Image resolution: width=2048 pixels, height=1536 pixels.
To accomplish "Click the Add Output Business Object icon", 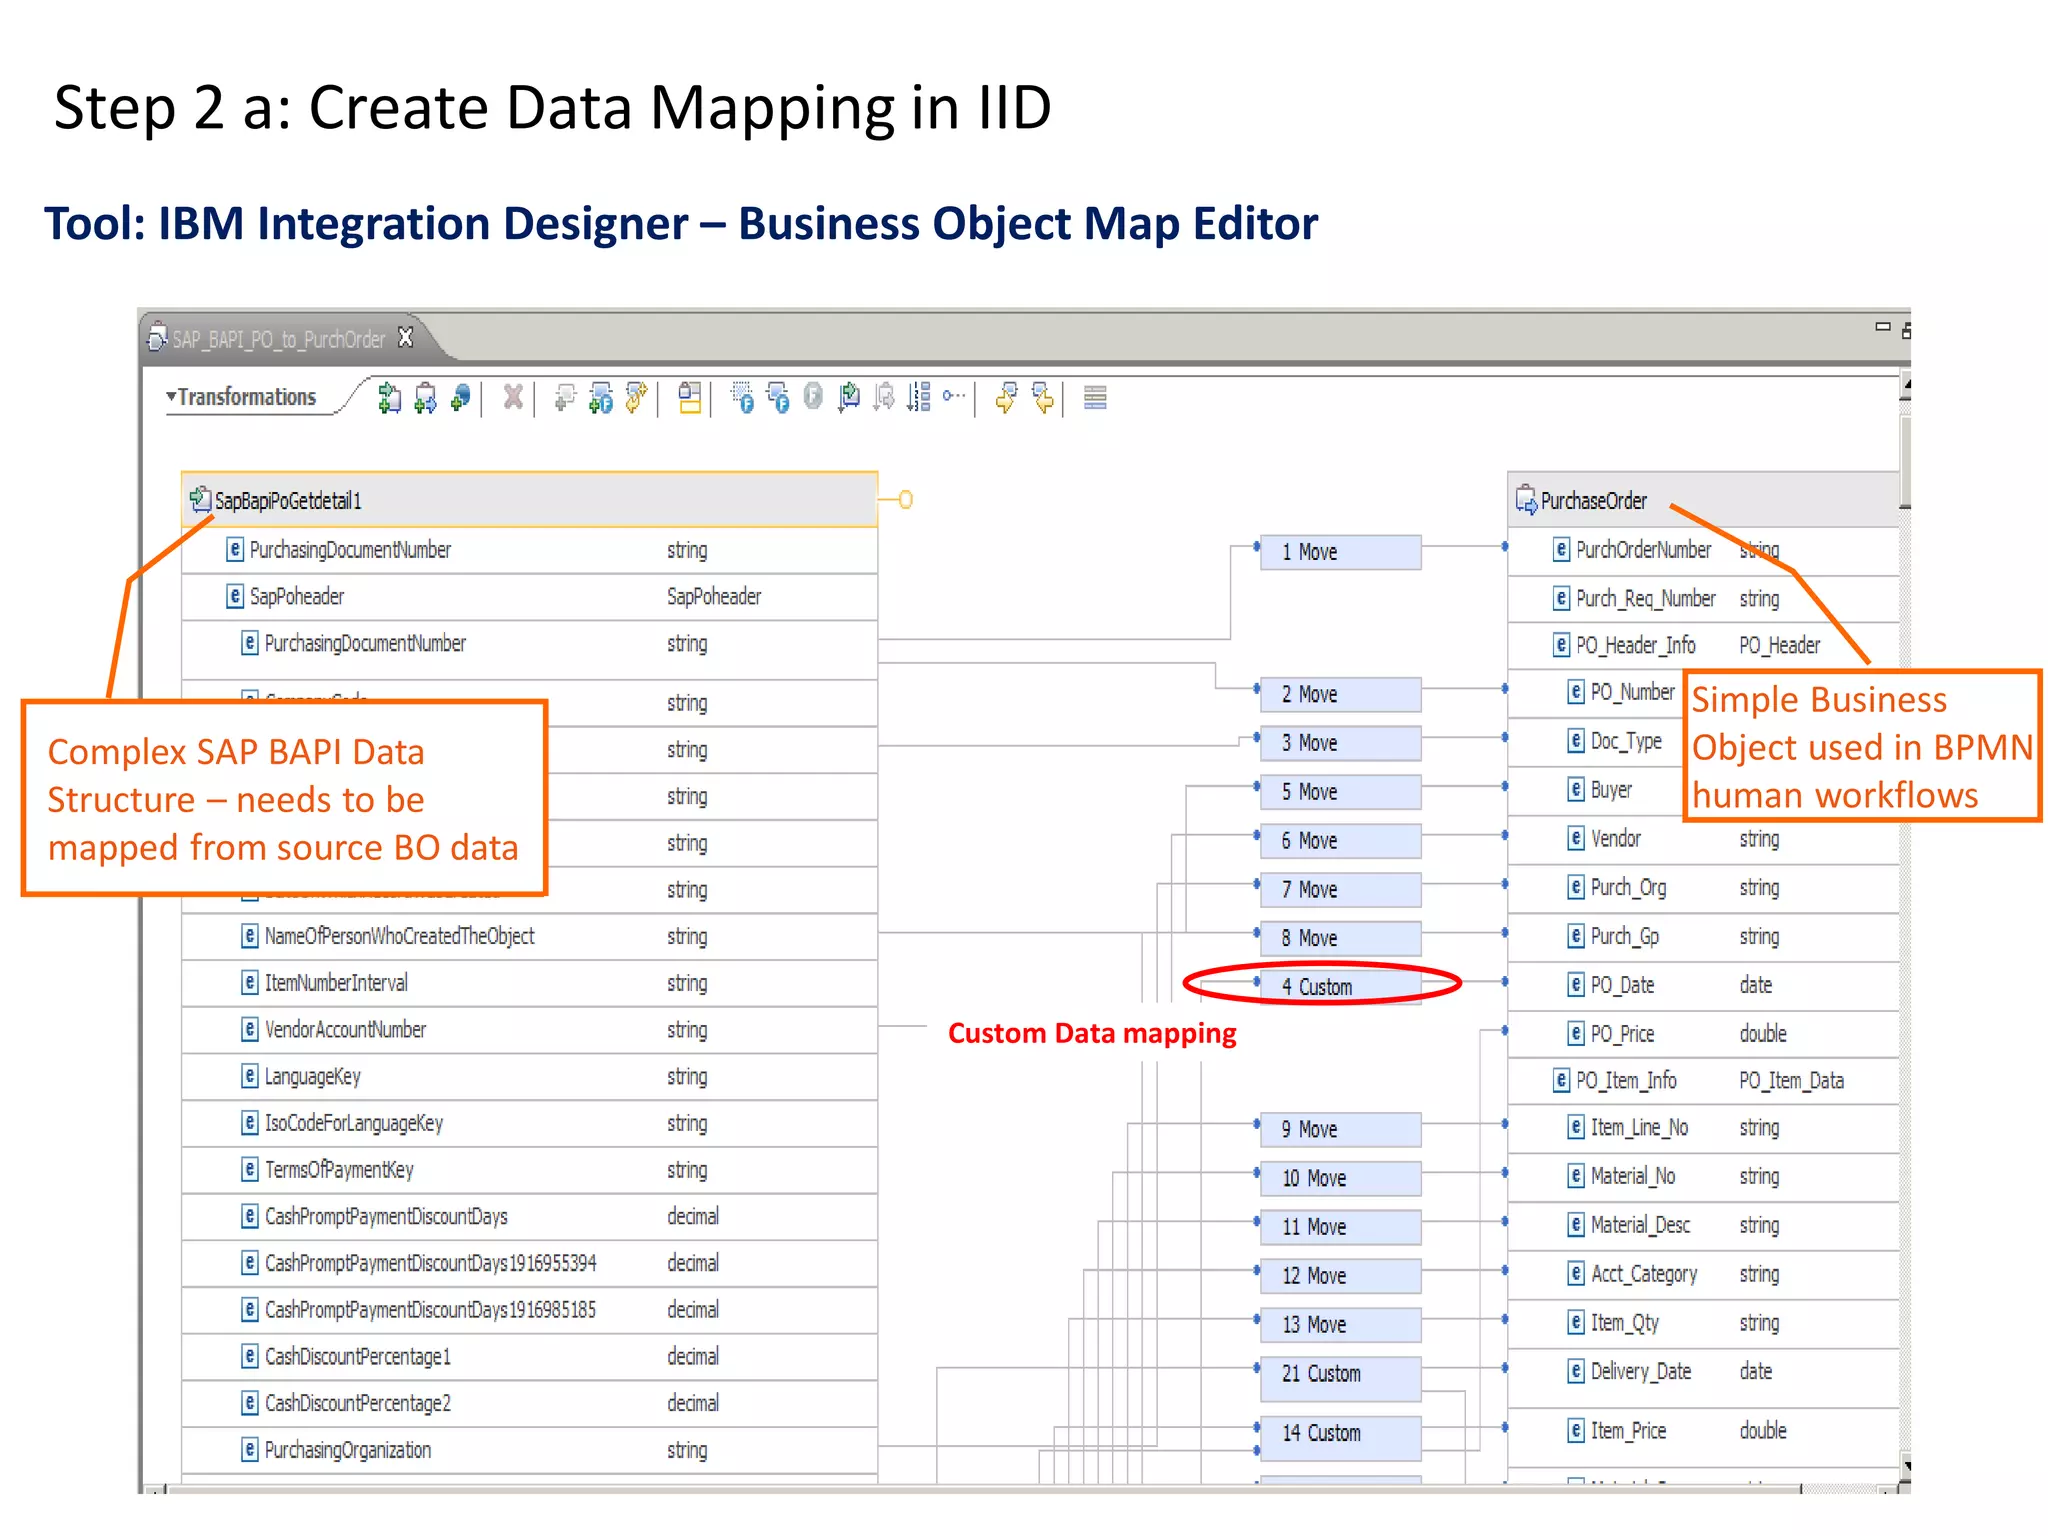I will (425, 398).
